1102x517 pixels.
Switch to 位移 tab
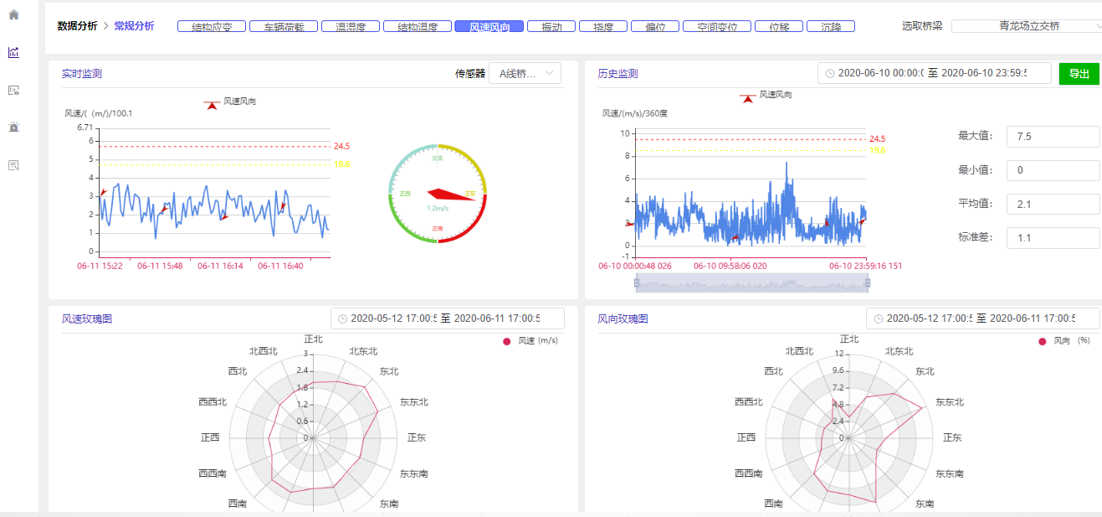[x=778, y=27]
